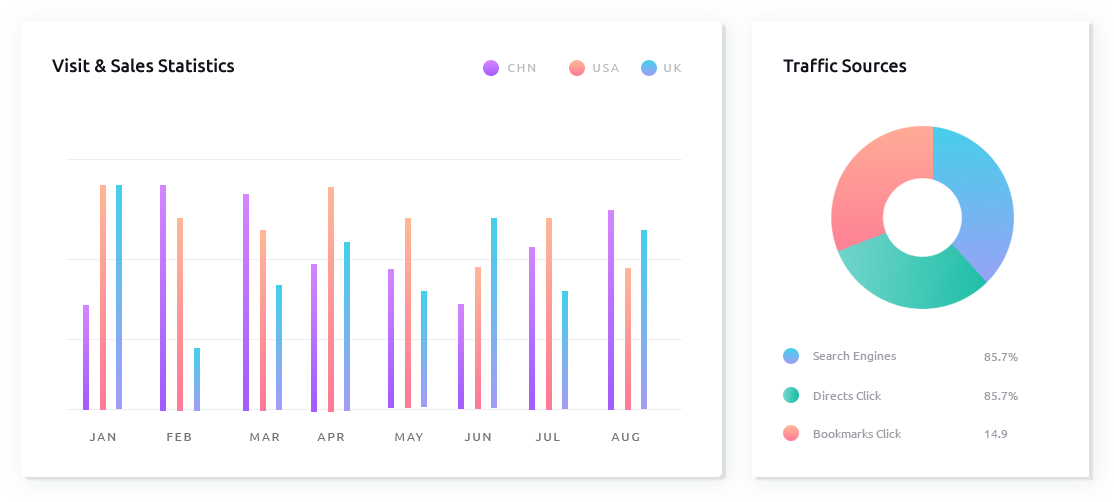Select the green segment of the donut chart

tap(910, 275)
